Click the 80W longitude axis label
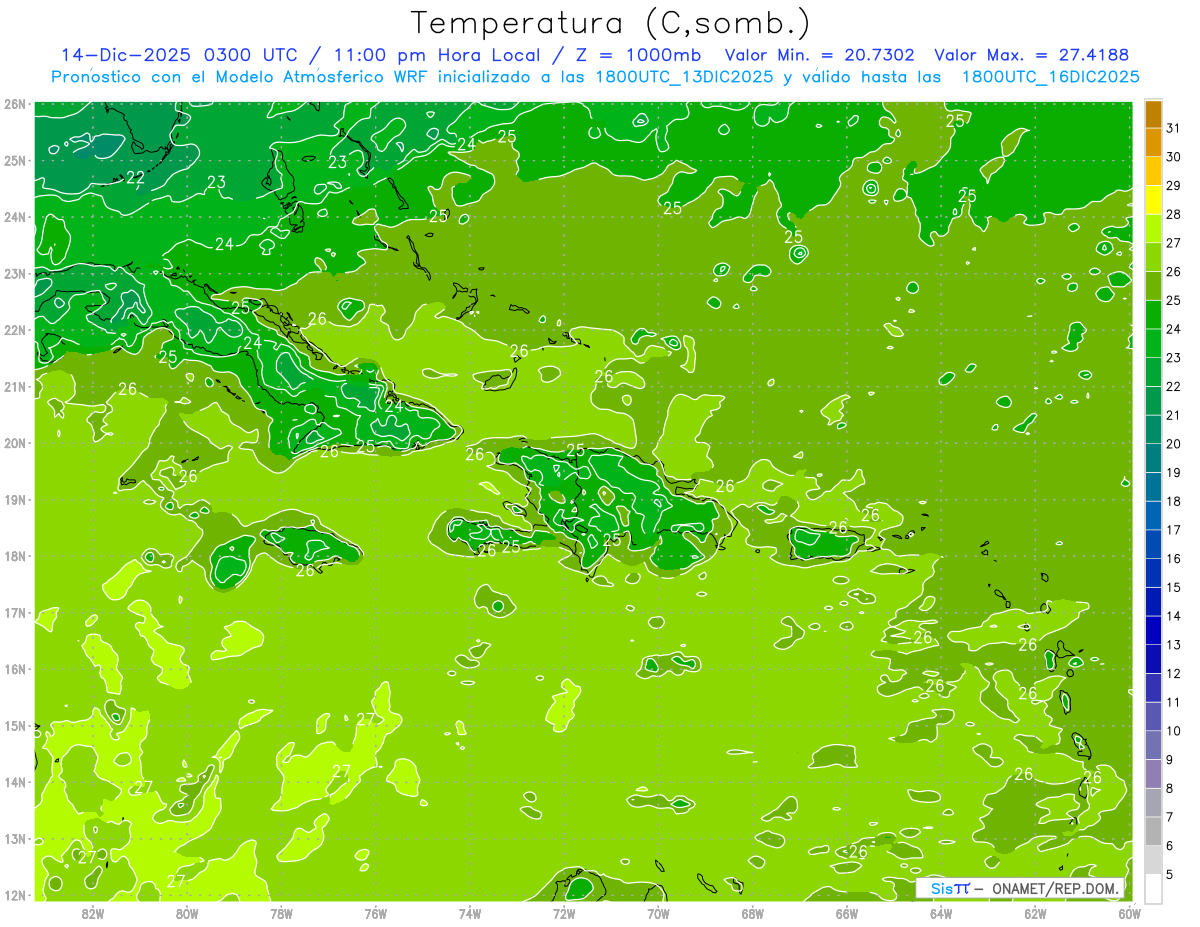The image size is (1200, 927). coord(187,914)
